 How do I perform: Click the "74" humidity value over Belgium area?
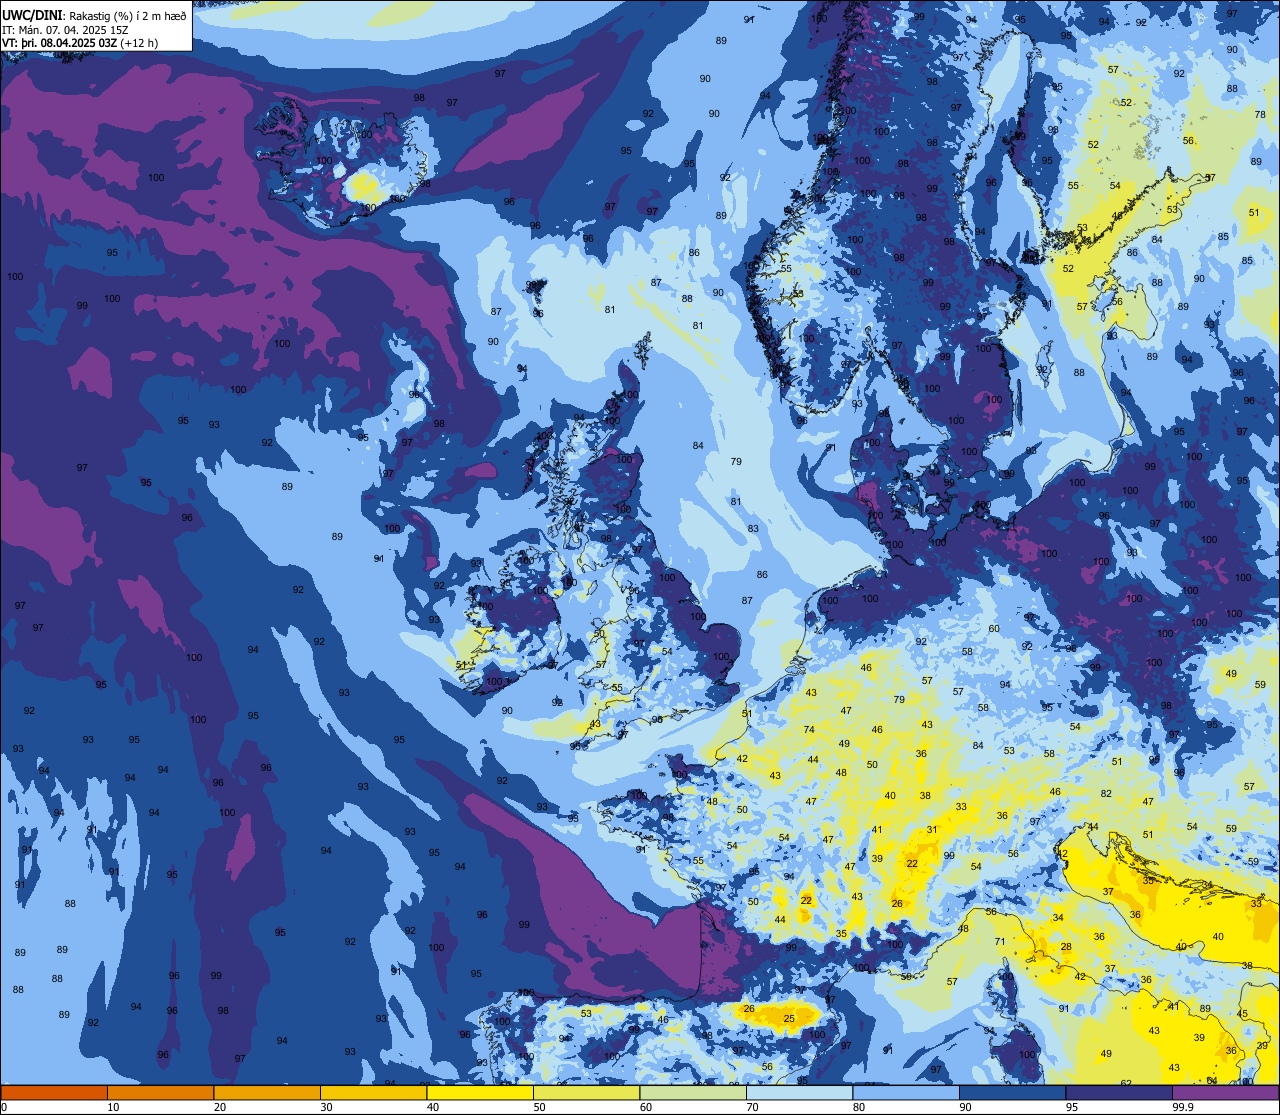(809, 730)
